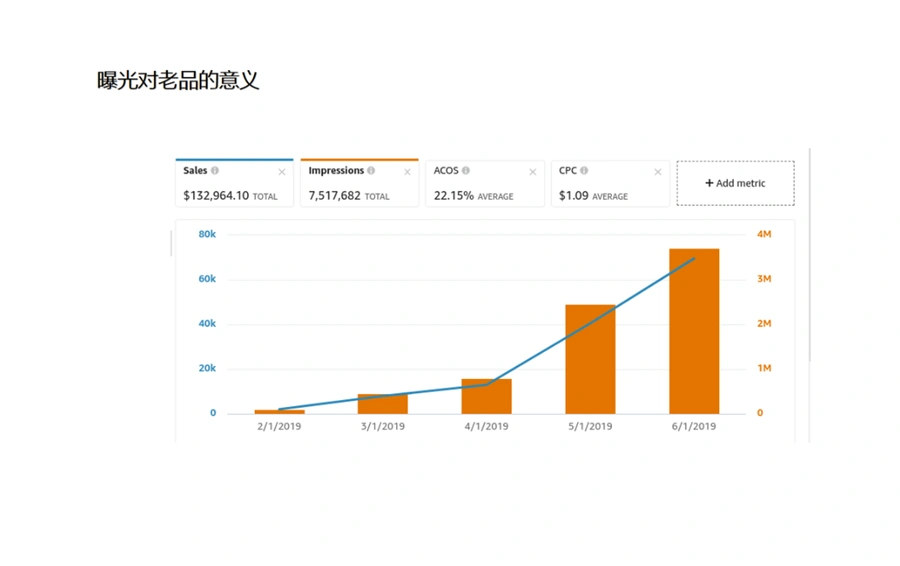Viewport: 900px width, 566px height.
Task: Click the 20k left axis label
Action: [x=207, y=369]
